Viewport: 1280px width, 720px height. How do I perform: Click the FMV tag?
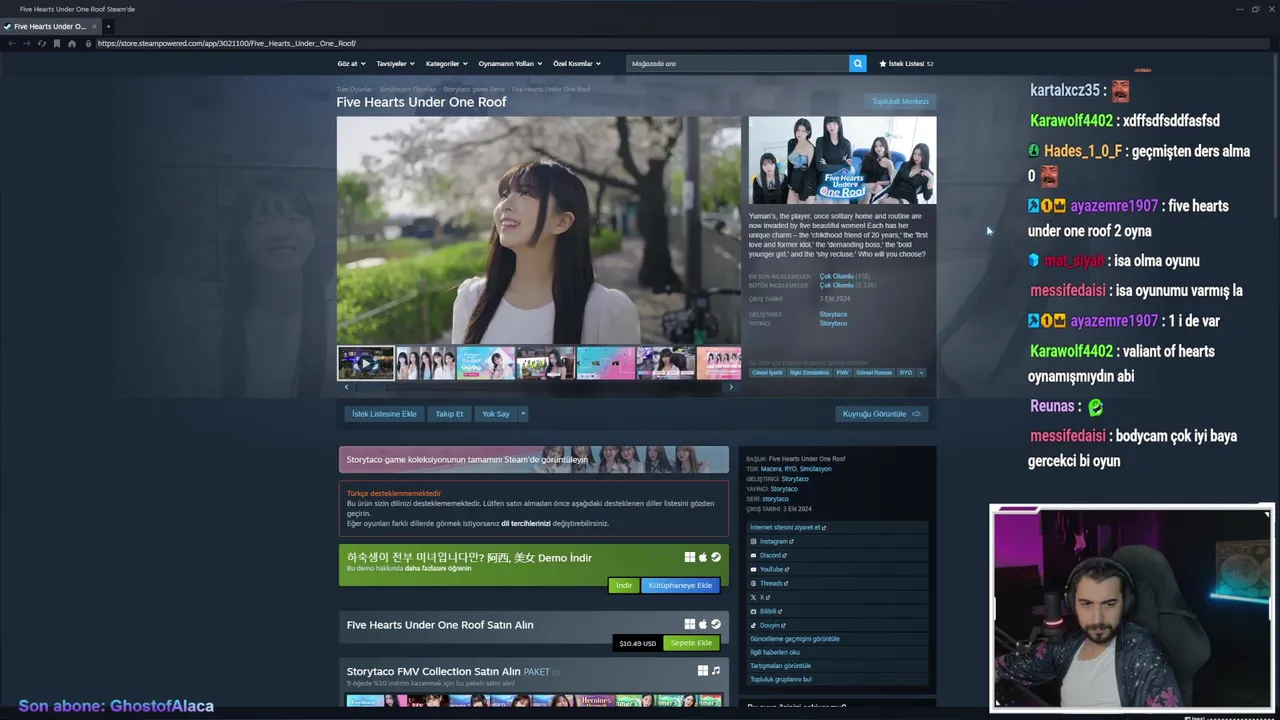point(843,372)
